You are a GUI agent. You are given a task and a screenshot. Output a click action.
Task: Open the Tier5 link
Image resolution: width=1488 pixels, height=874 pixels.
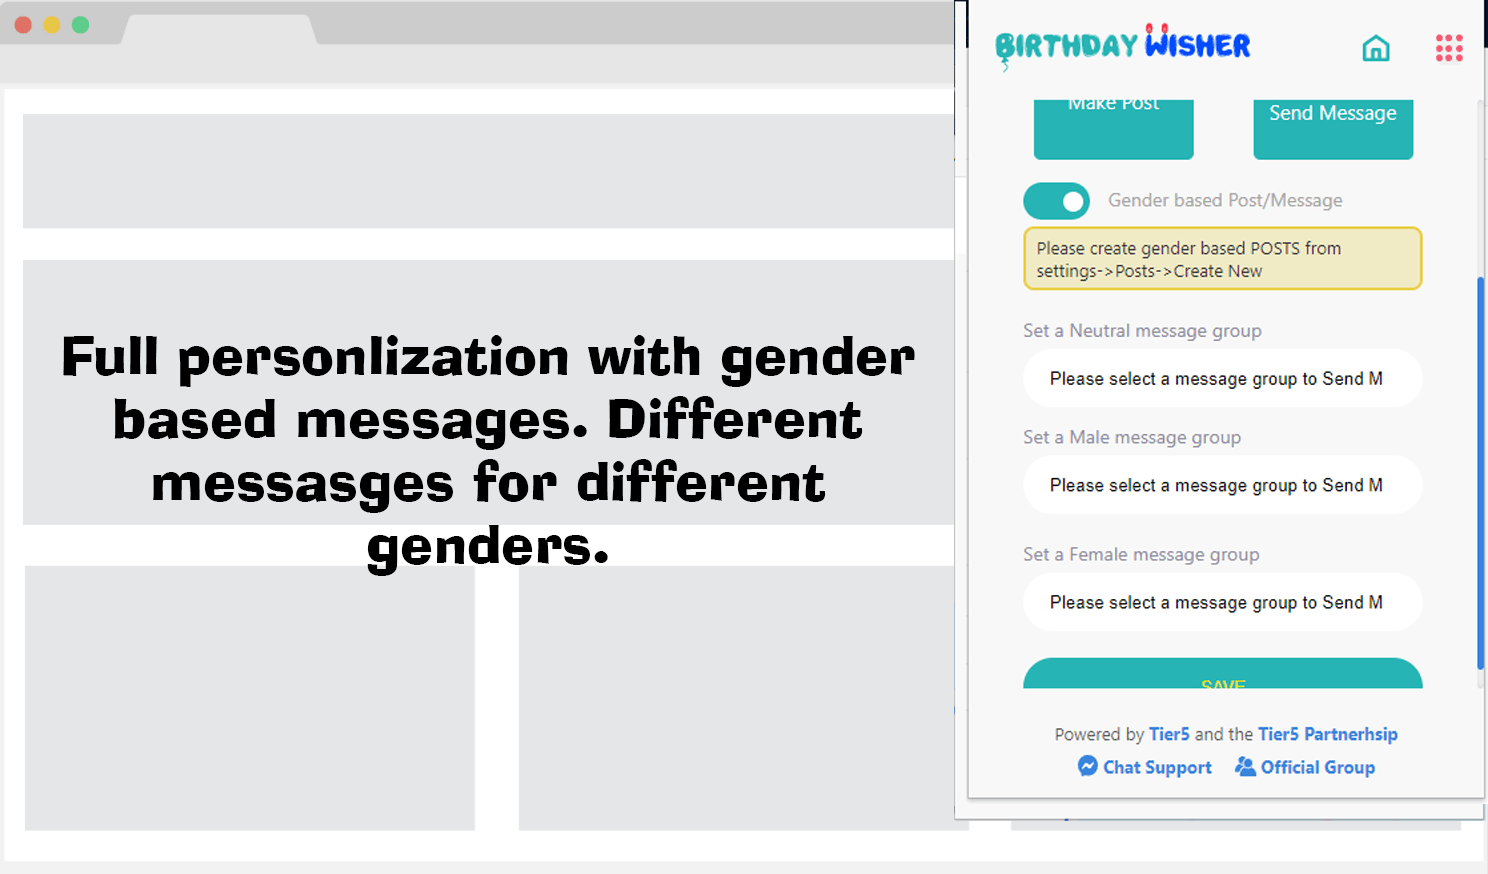point(1169,734)
